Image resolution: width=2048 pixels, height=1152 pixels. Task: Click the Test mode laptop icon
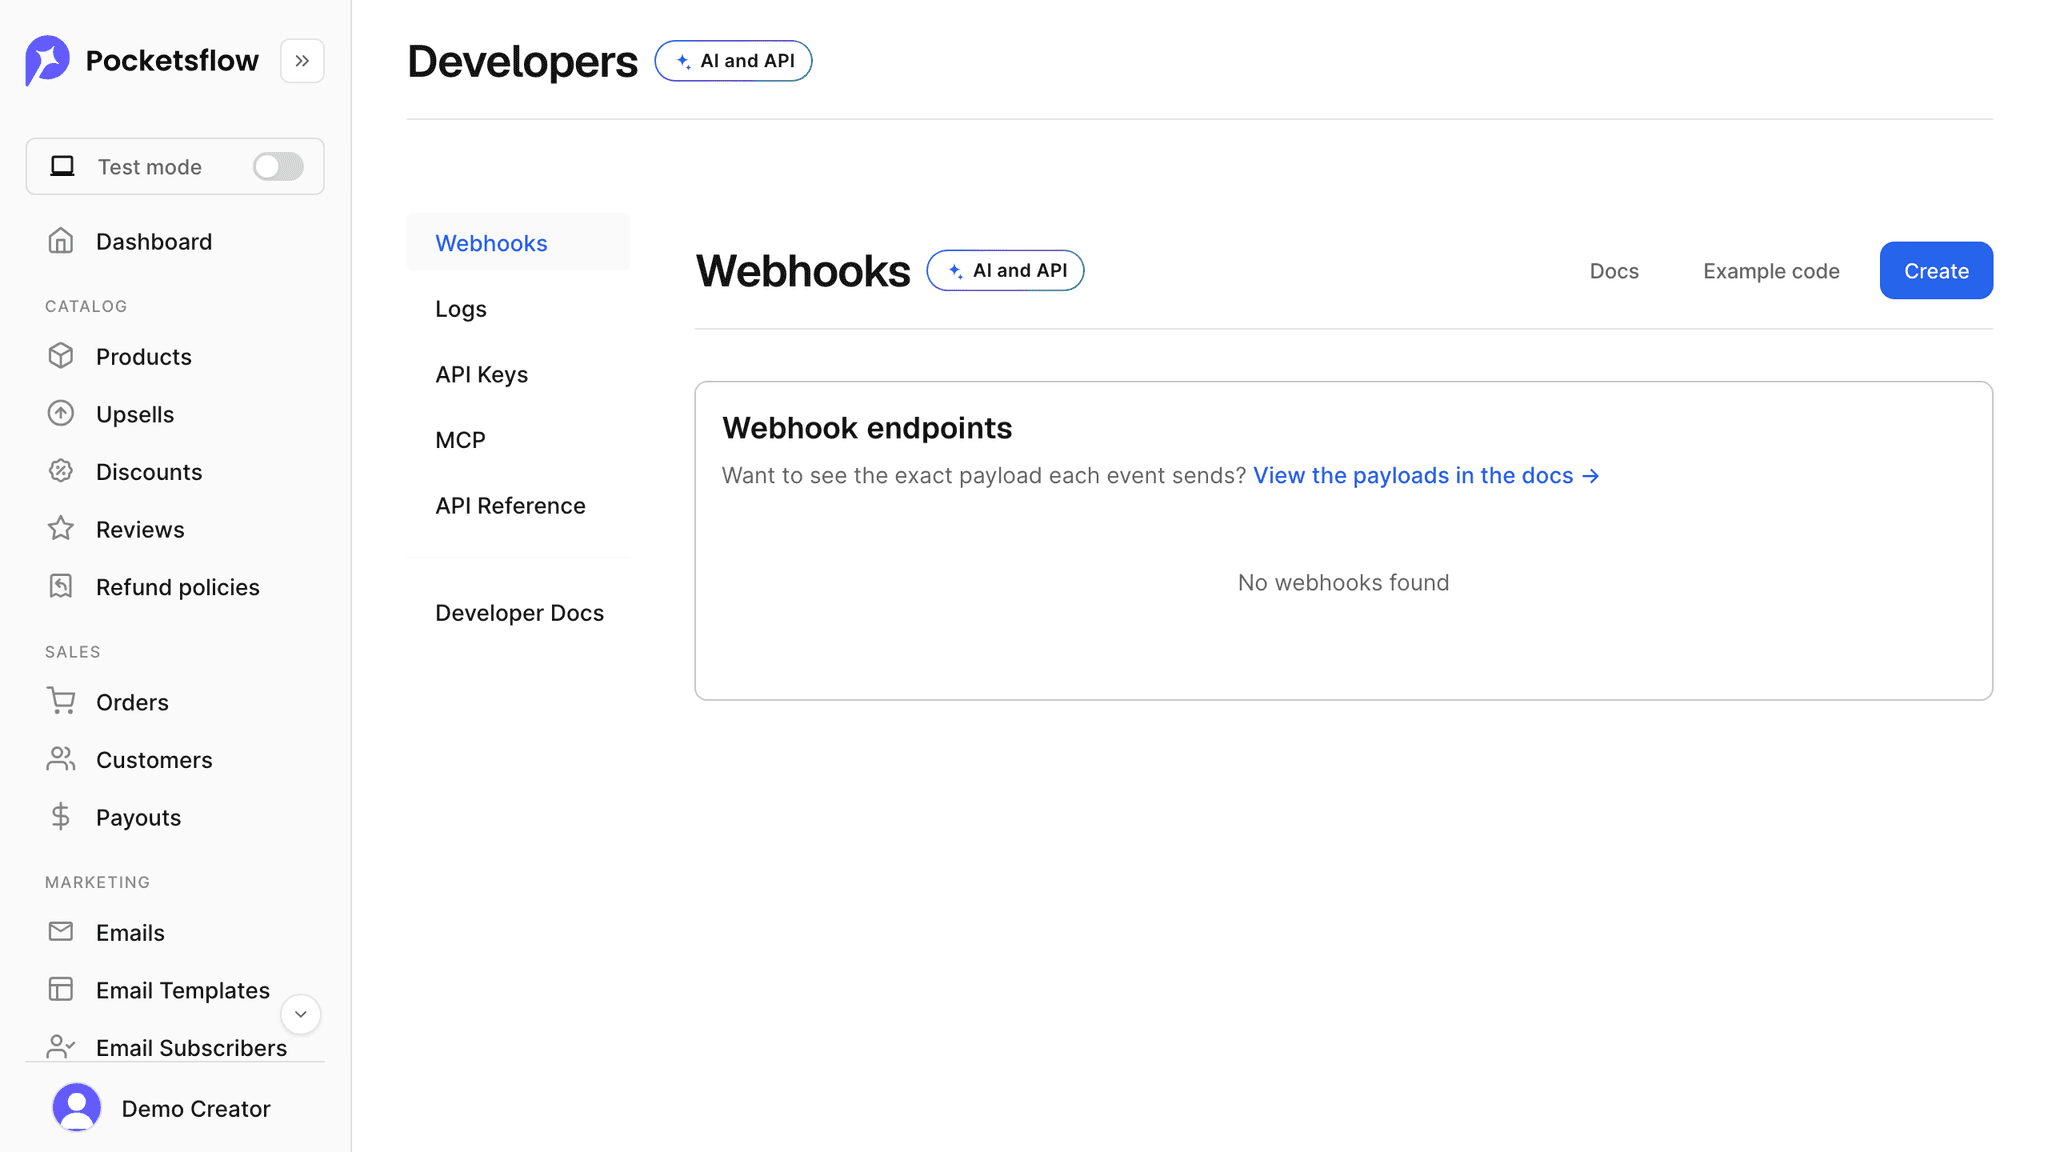63,166
